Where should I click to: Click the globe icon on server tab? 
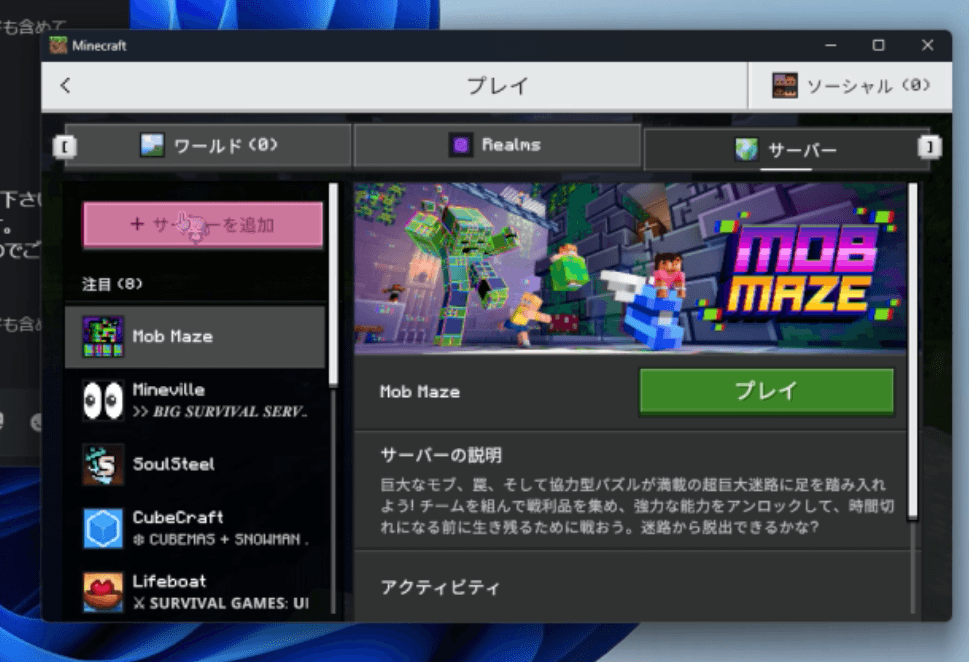[x=747, y=149]
